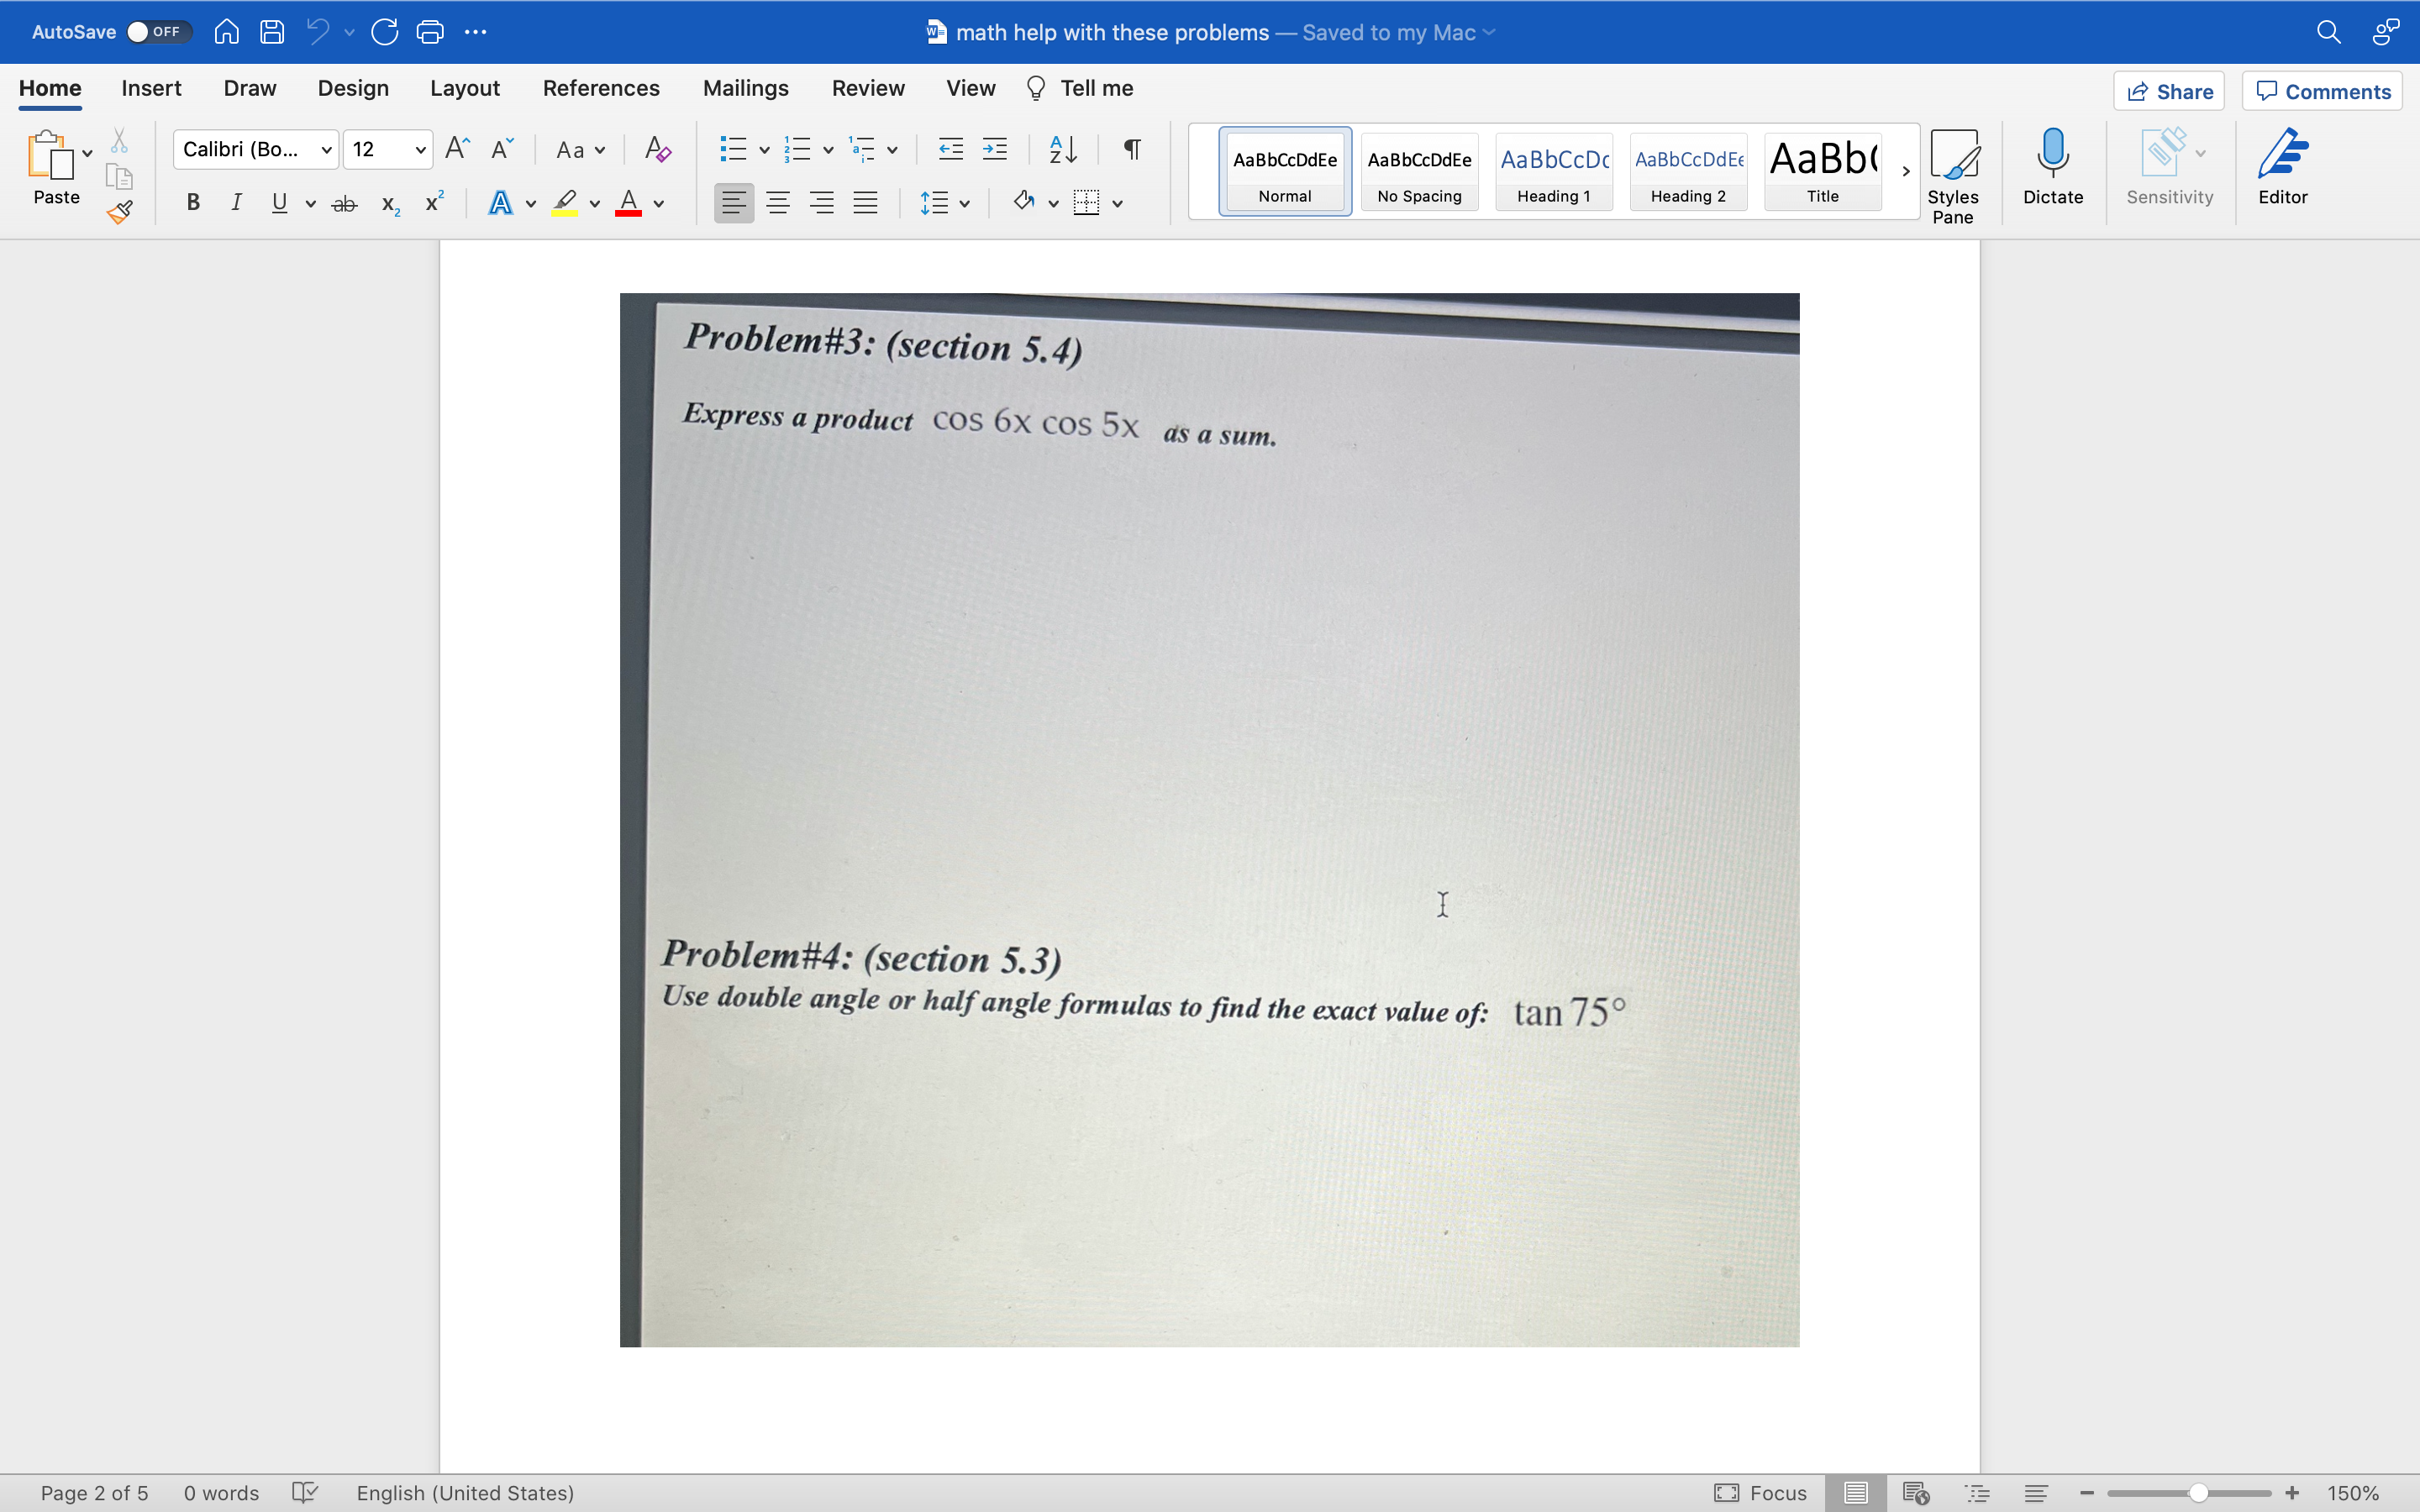
Task: Apply italic to selected text
Action: click(x=236, y=202)
